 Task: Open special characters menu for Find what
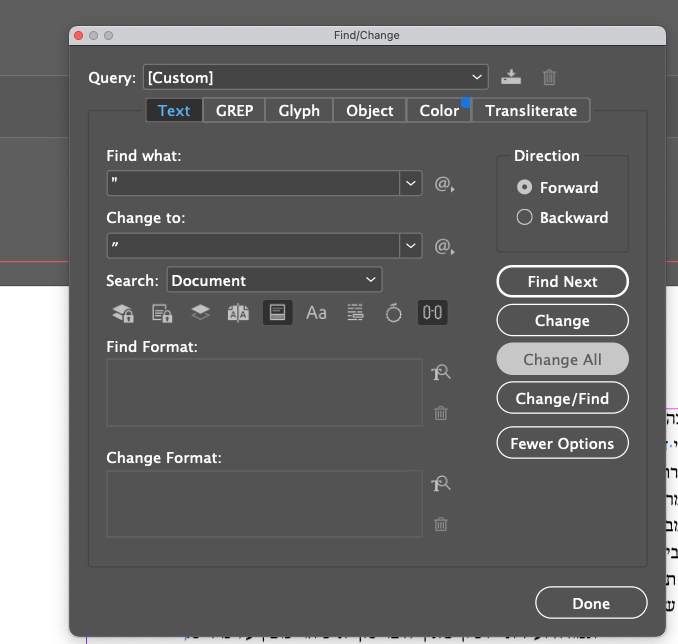(444, 184)
